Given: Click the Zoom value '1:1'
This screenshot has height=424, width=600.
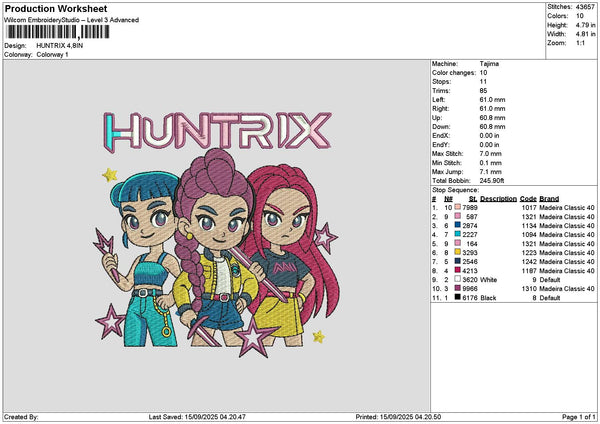Looking at the screenshot, I should pyautogui.click(x=580, y=43).
